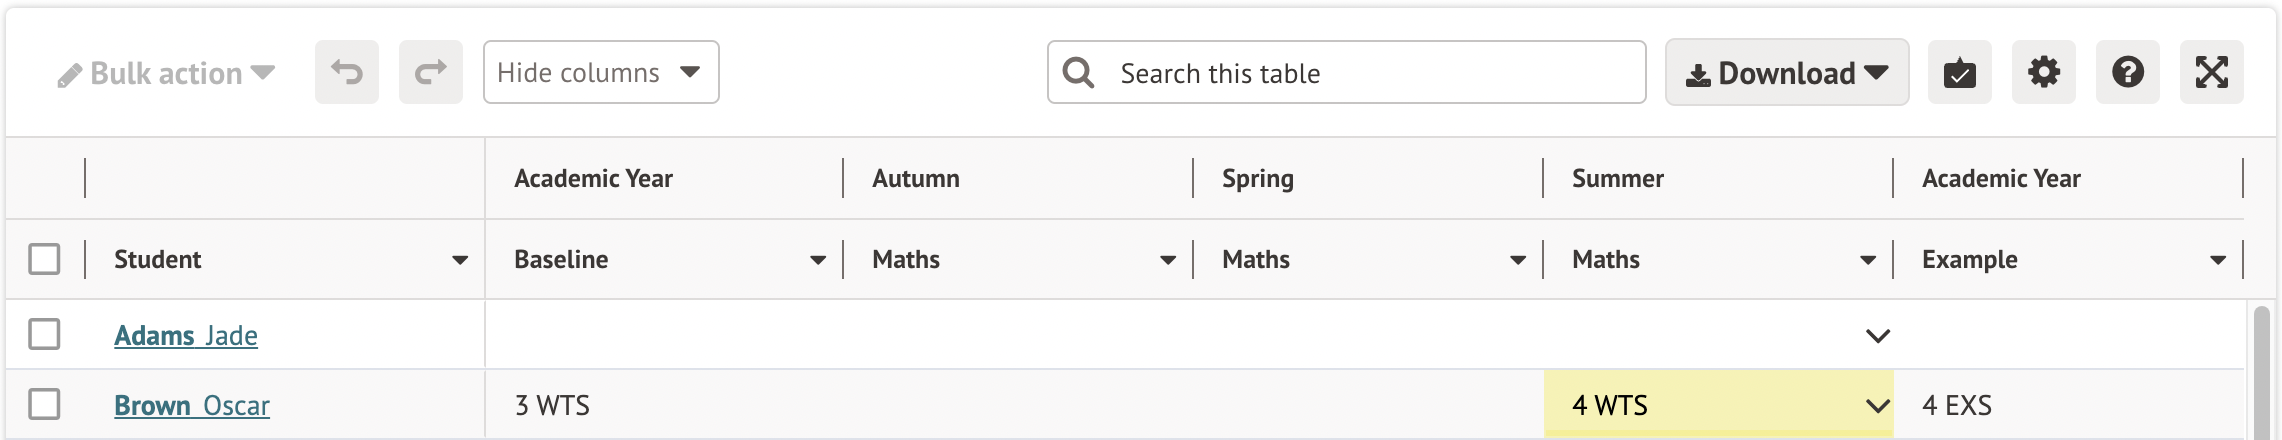Open Student column sort dropdown arrow

tap(460, 260)
